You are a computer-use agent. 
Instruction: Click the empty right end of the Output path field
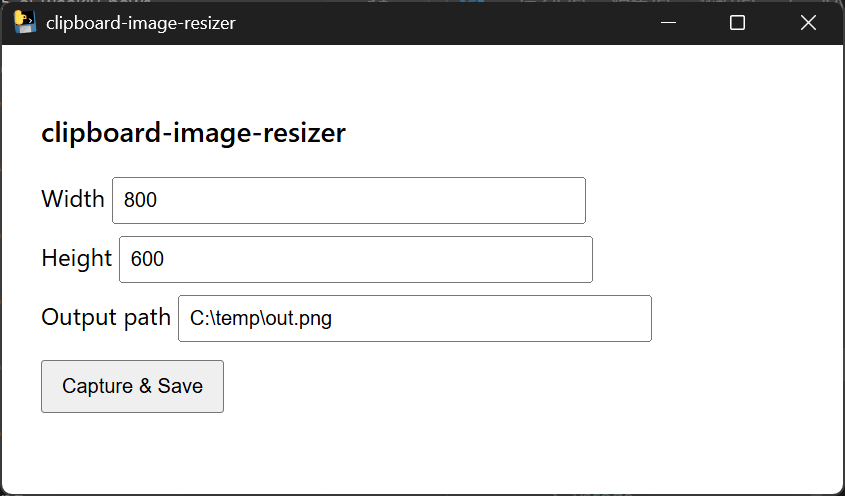point(600,319)
